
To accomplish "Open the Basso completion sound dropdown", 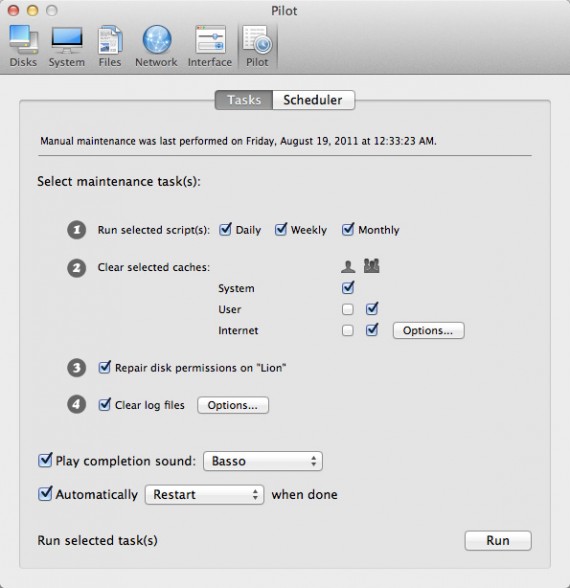I will coord(263,461).
